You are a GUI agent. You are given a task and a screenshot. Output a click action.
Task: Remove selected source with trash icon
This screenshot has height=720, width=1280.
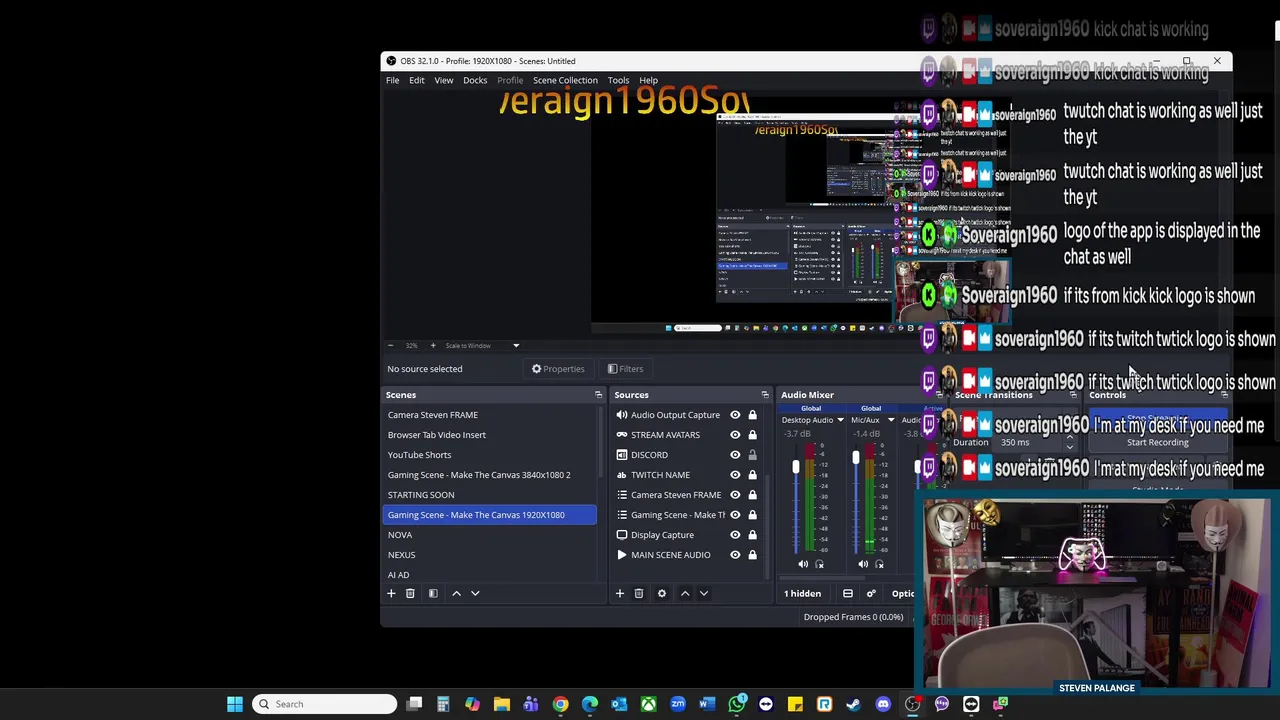coord(638,594)
